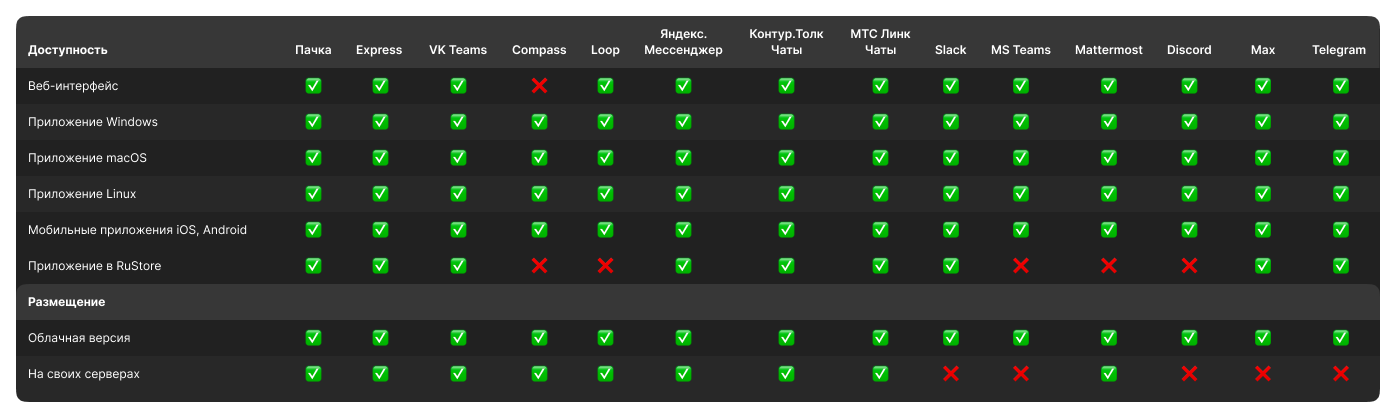The width and height of the screenshot is (1380, 418).
Task: Click the Размещение section header
Action: pos(67,301)
